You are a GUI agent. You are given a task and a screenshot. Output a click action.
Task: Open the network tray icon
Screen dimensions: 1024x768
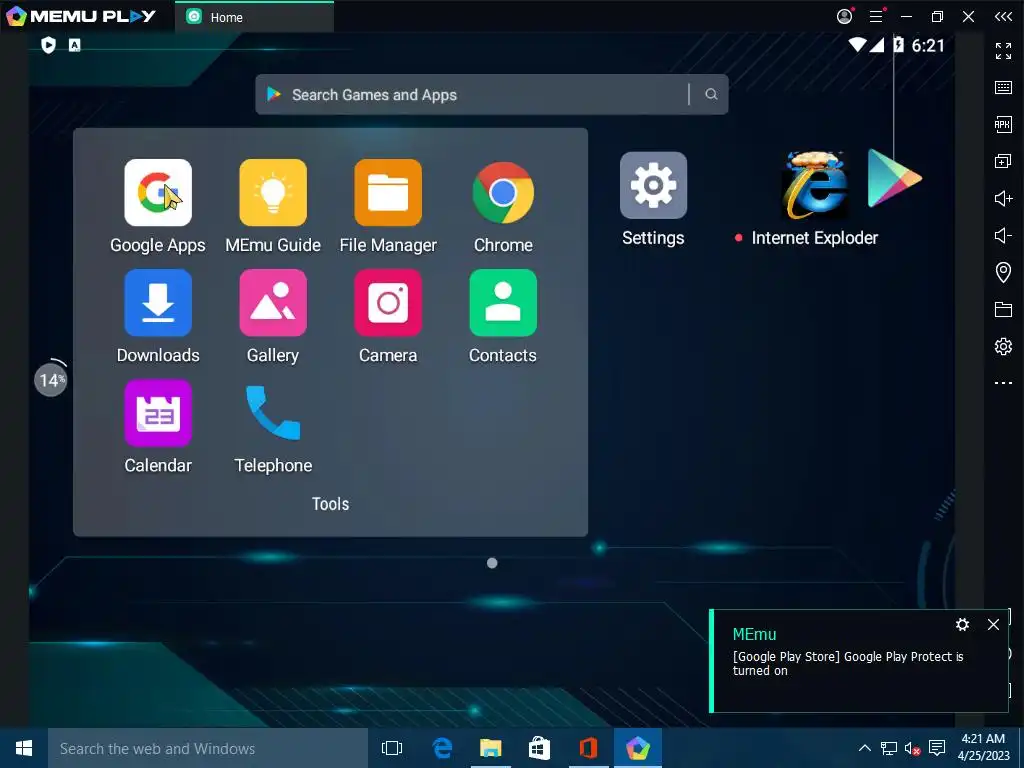coord(889,748)
